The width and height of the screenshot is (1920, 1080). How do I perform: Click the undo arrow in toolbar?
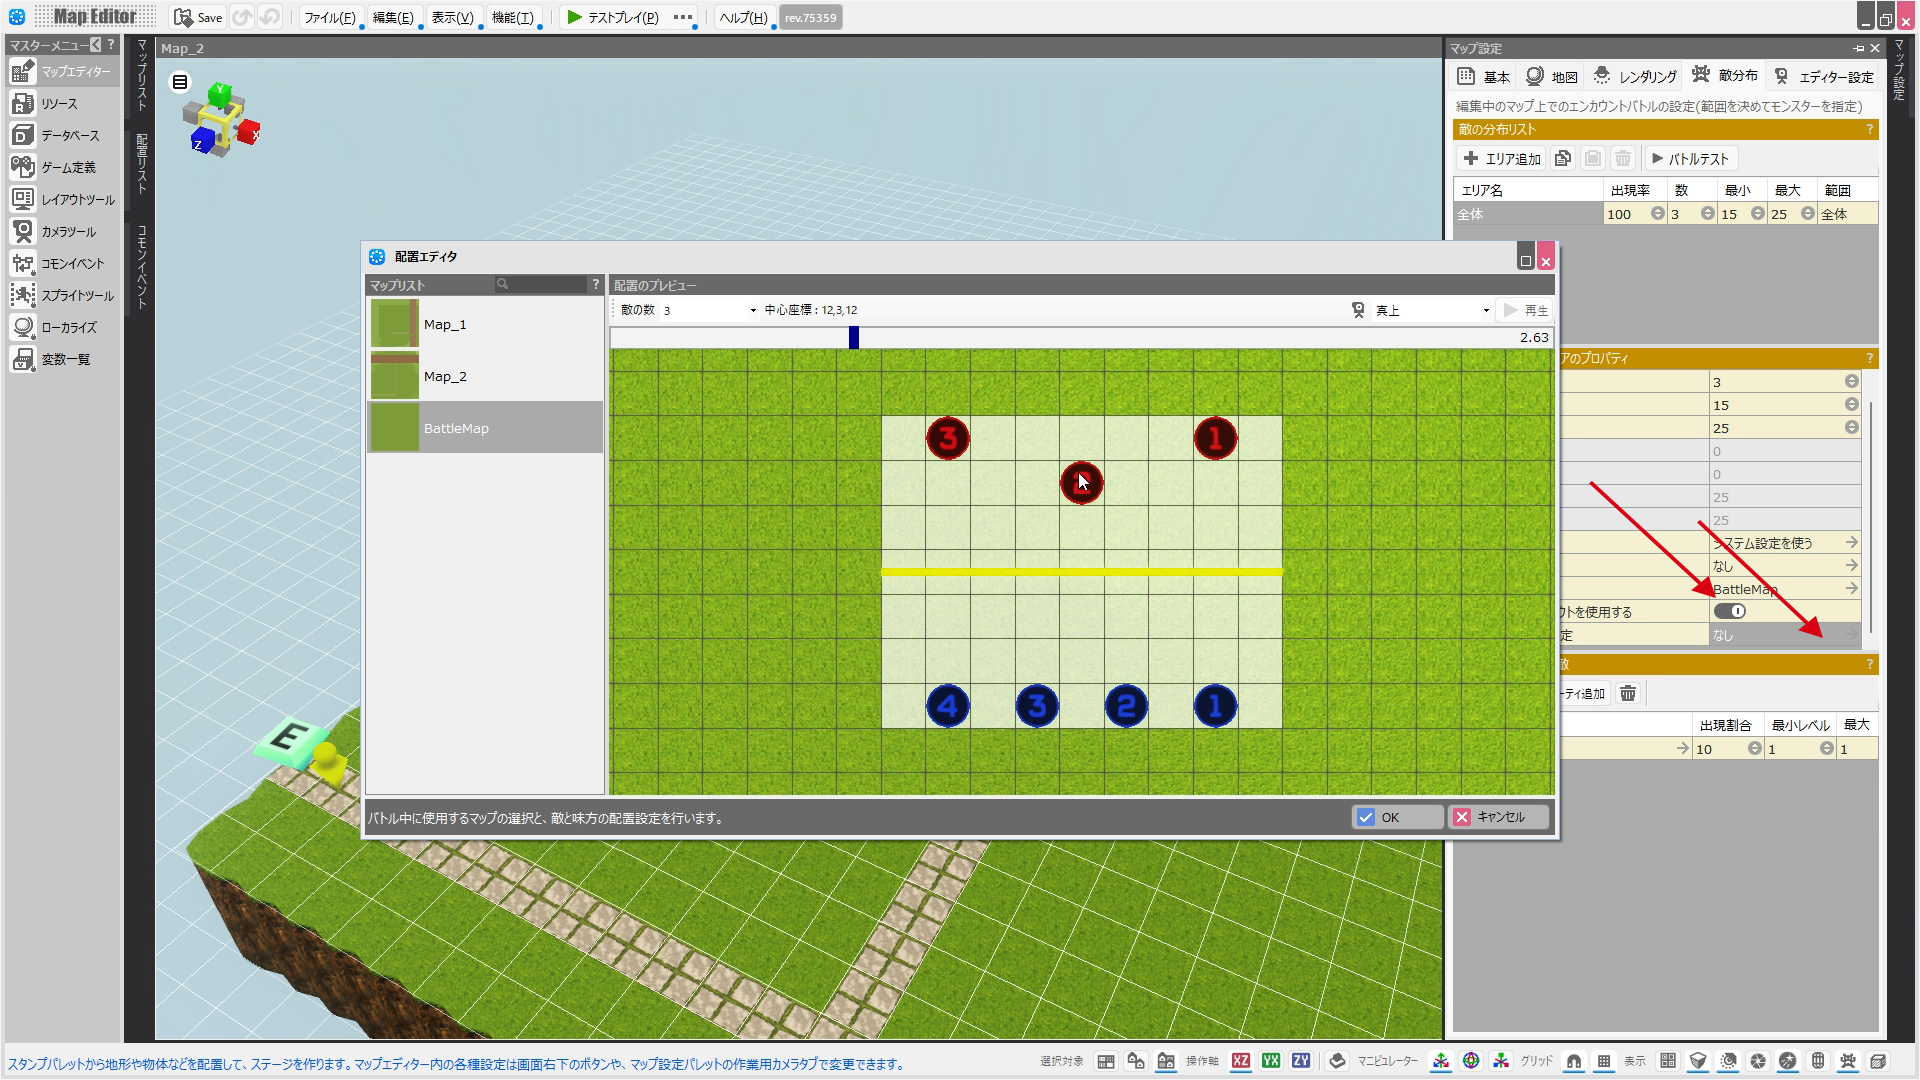pos(242,17)
